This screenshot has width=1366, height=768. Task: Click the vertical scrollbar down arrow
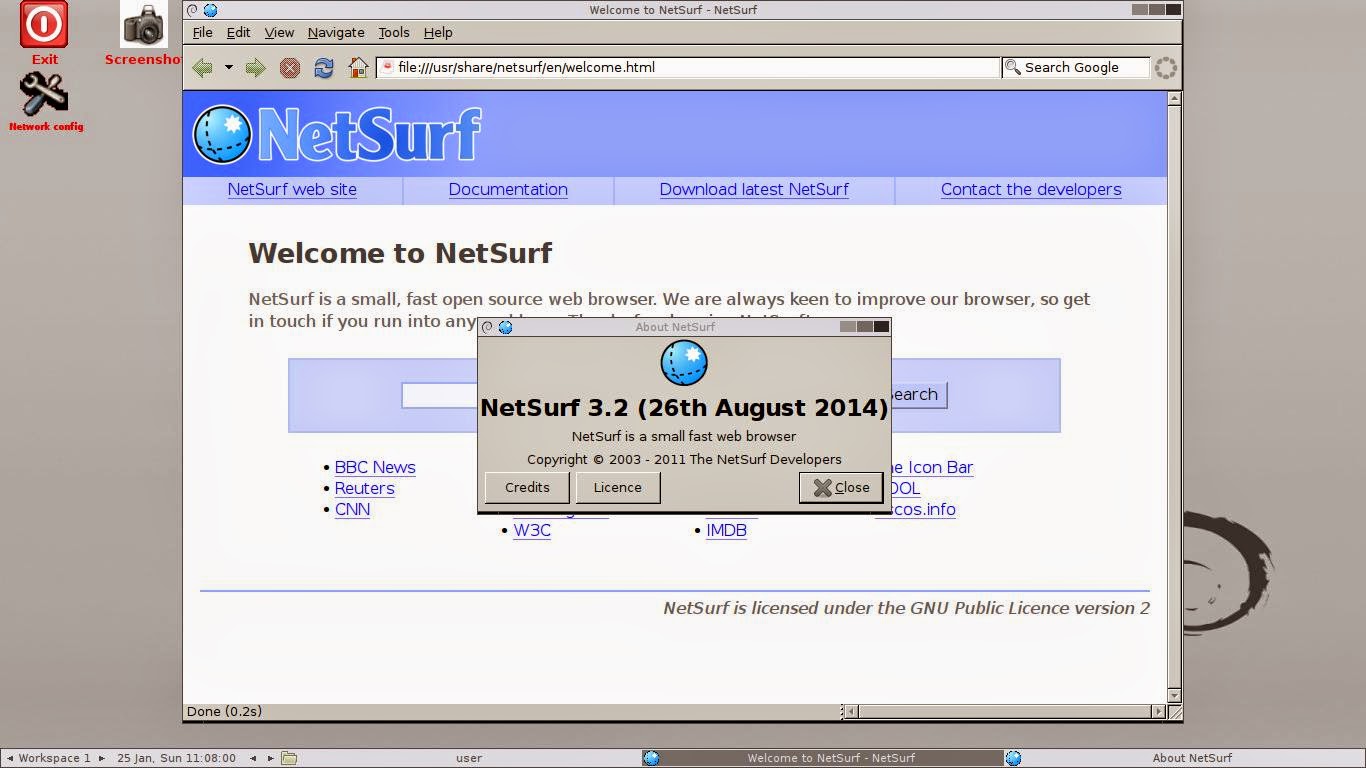1175,696
